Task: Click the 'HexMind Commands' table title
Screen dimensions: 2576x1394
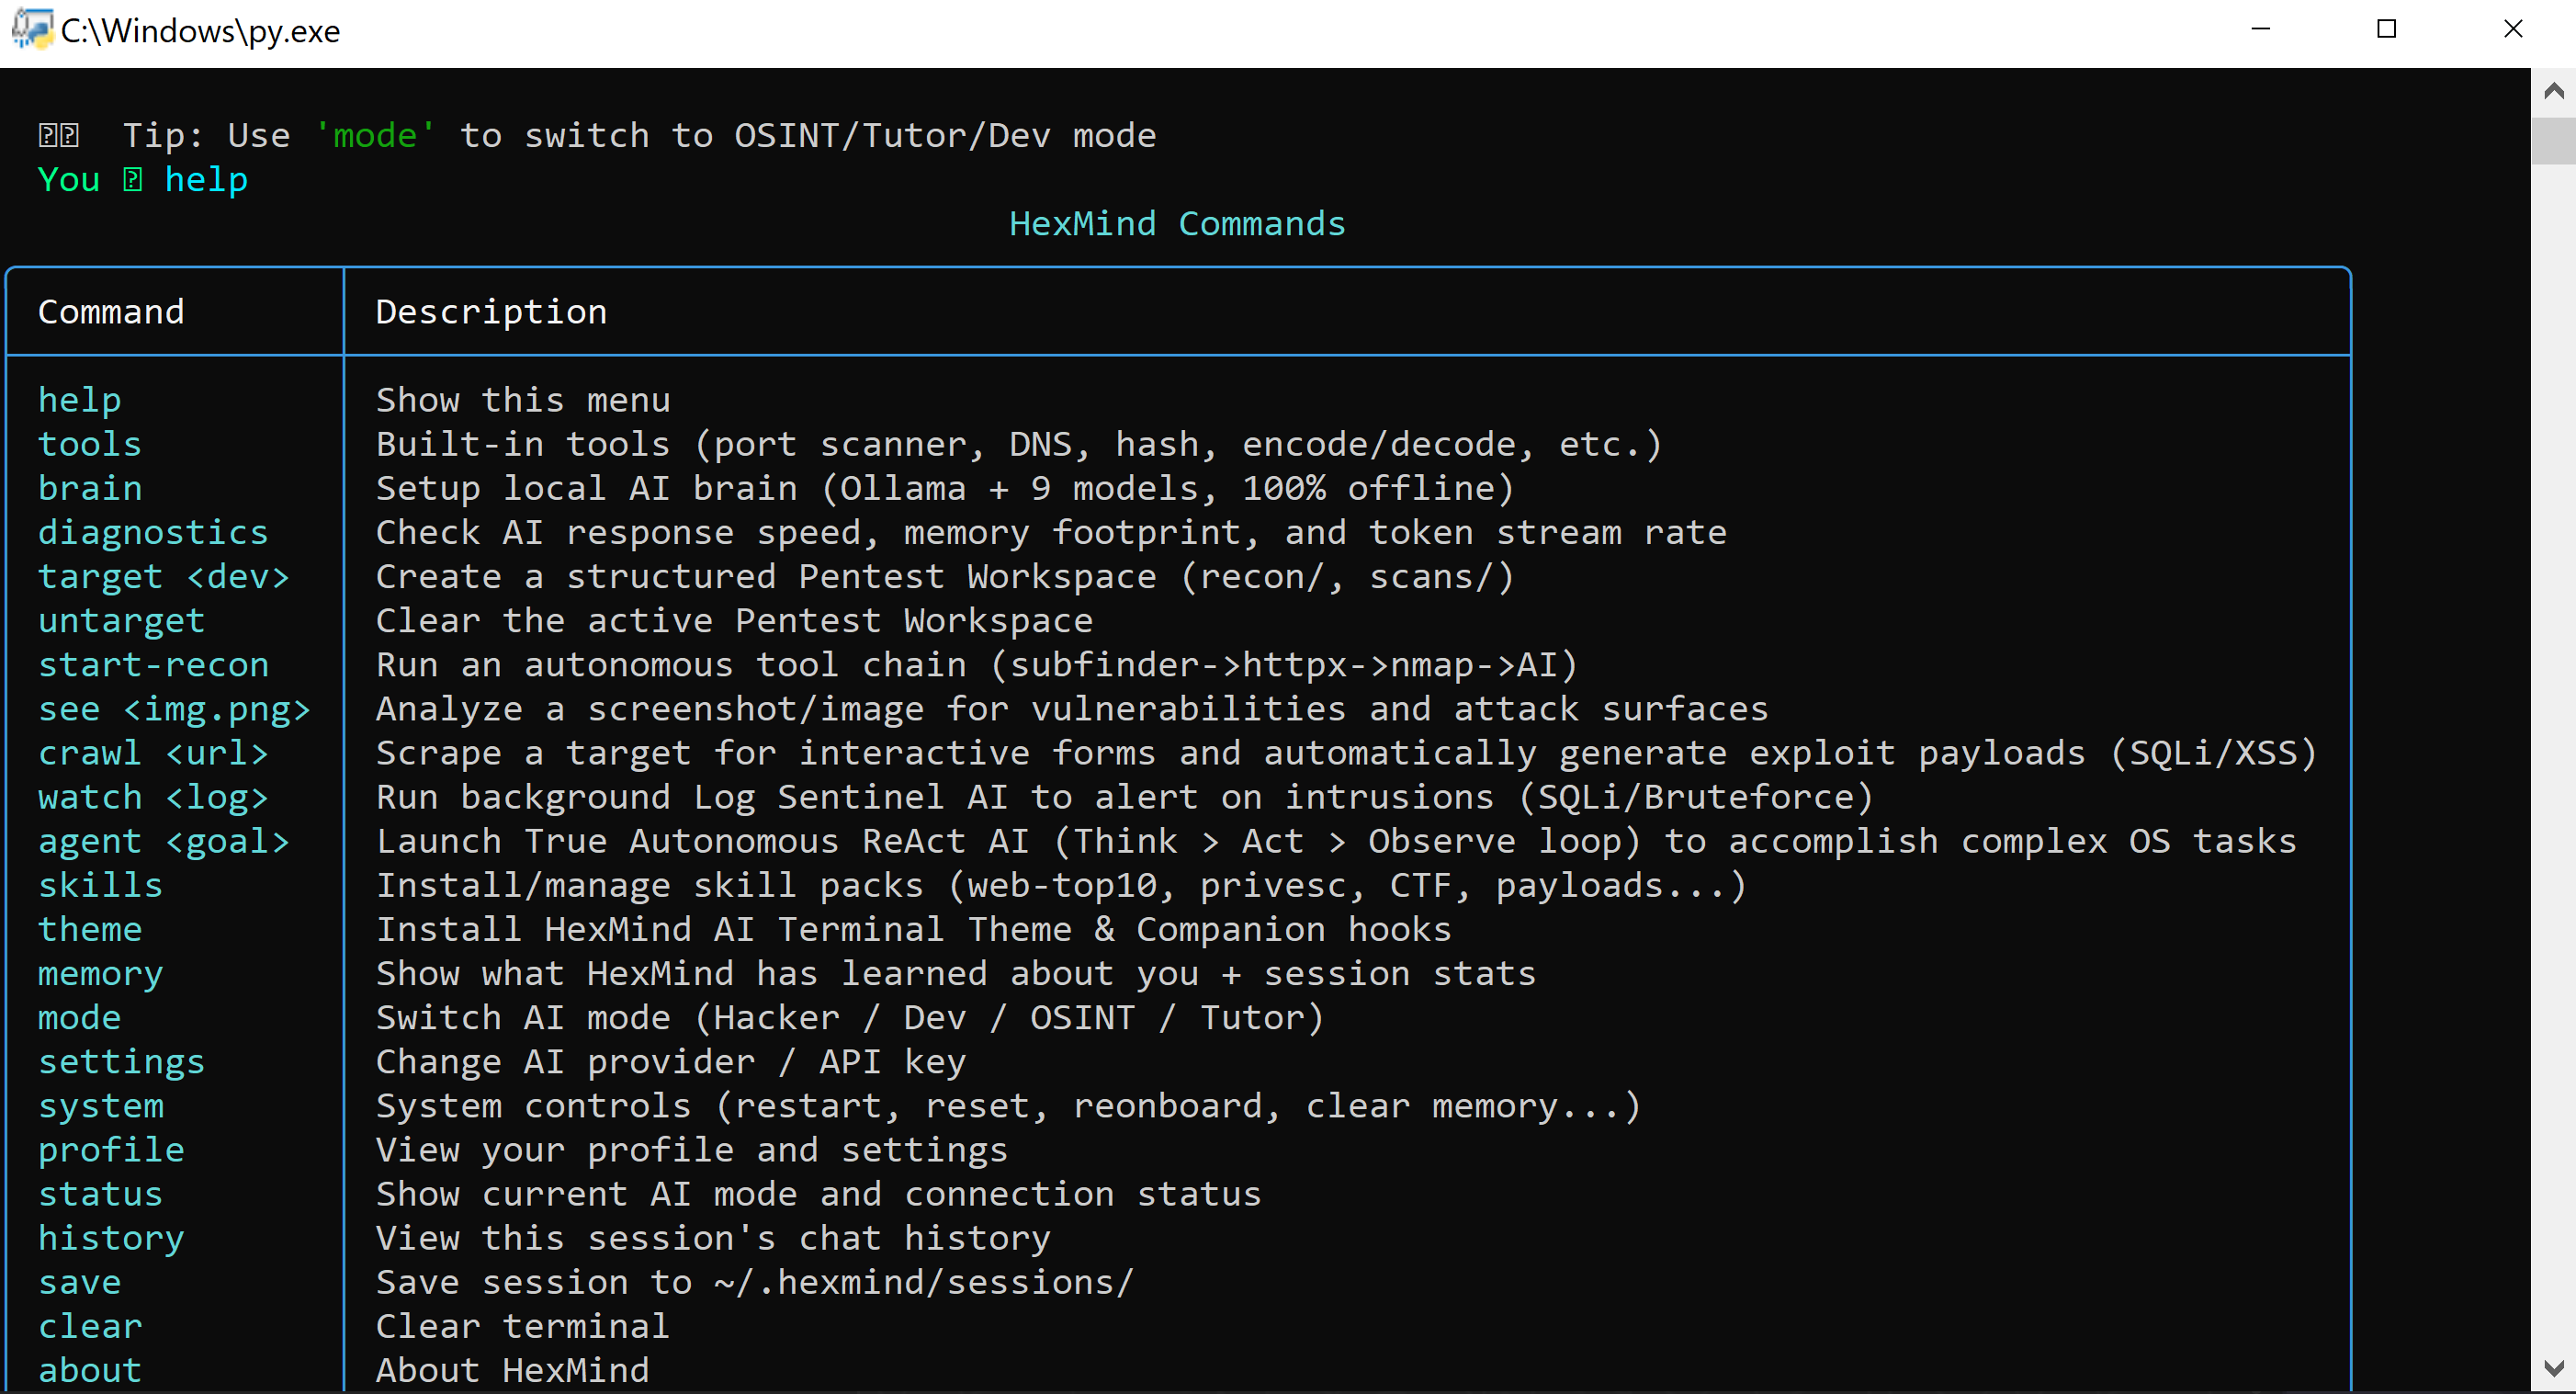Action: (1177, 224)
